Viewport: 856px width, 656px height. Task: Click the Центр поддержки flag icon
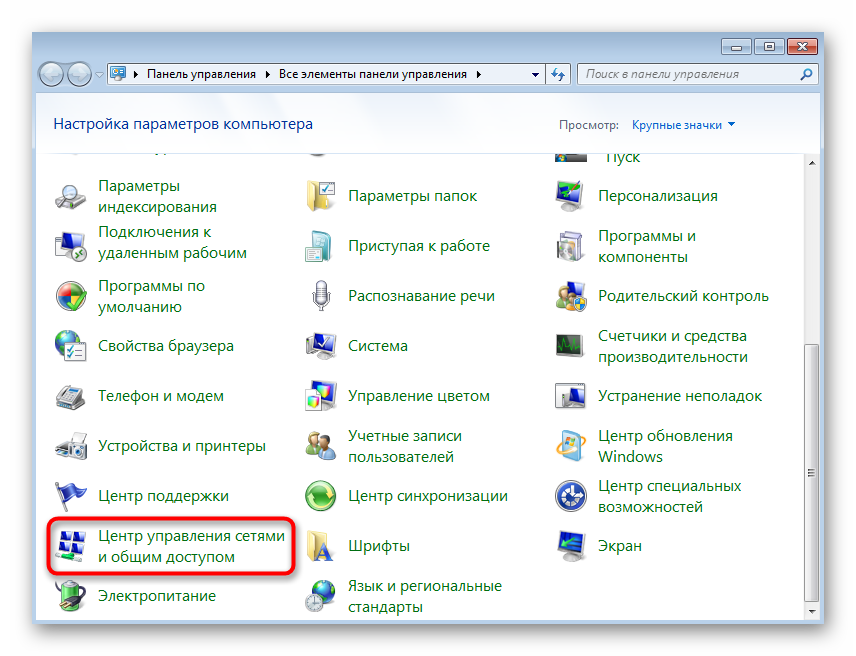(x=70, y=496)
